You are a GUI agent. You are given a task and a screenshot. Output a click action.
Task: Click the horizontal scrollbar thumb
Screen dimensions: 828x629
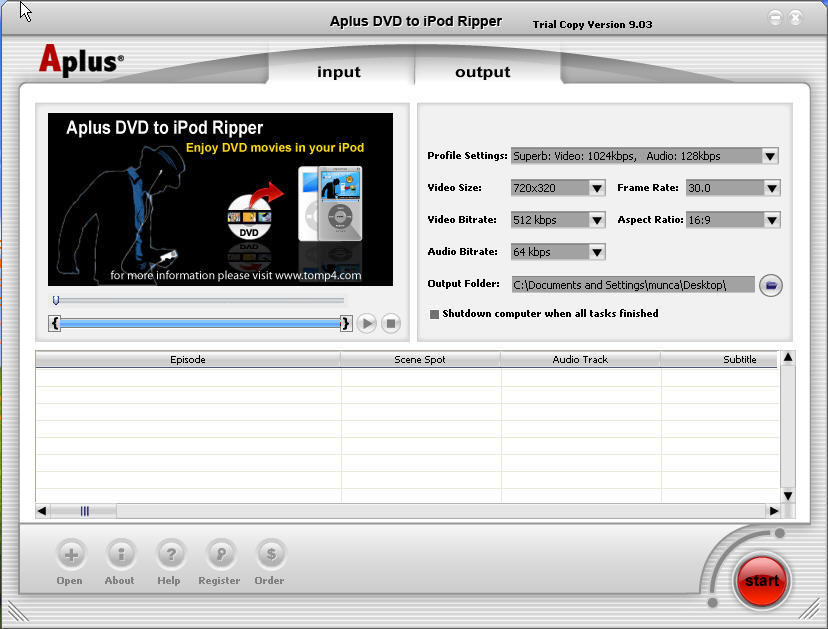click(84, 511)
